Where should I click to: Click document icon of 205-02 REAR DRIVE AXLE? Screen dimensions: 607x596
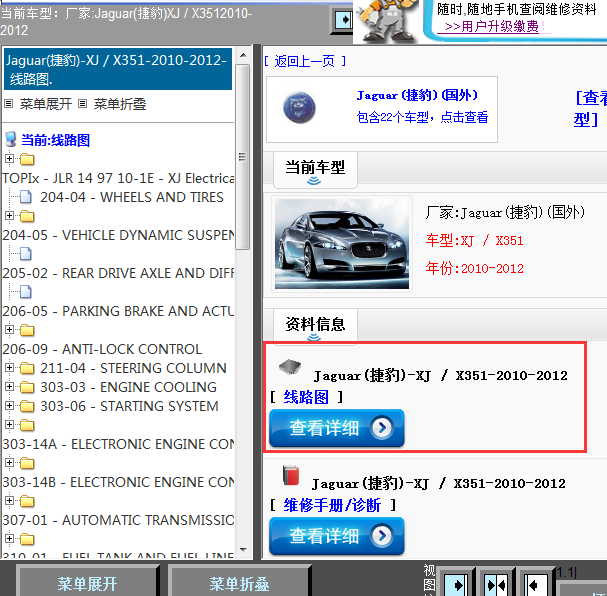point(26,254)
